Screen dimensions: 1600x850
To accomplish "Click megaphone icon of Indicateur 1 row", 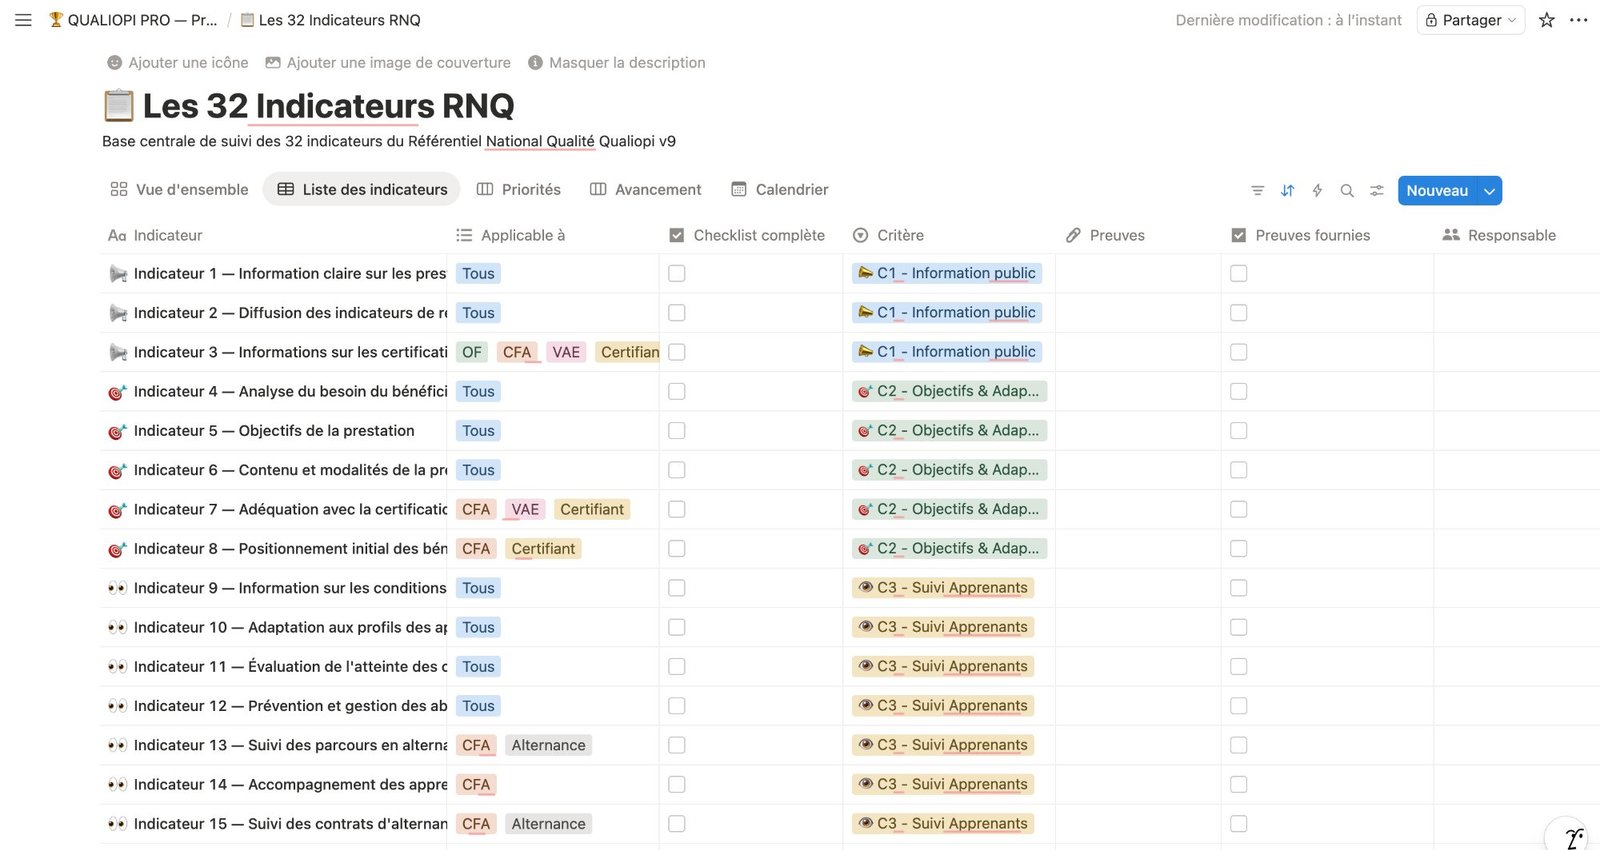I will [x=117, y=274].
